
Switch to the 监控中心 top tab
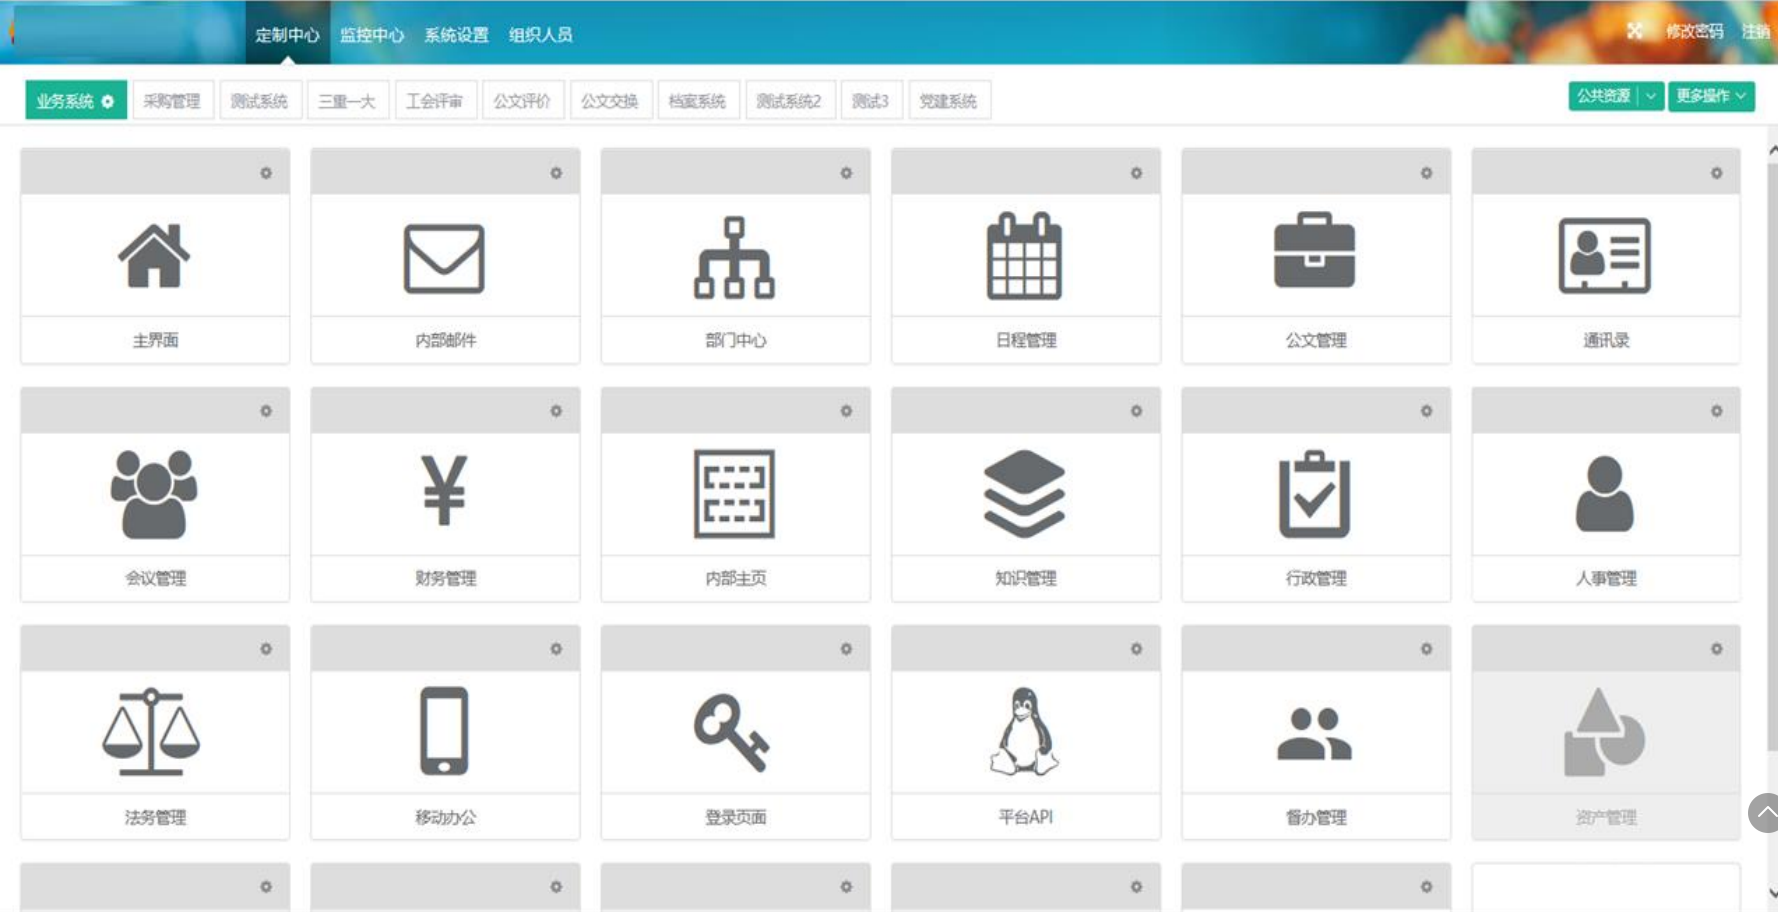372,35
